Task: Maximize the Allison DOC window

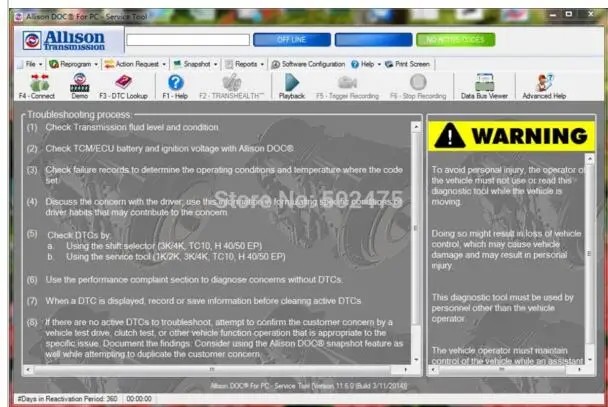Action: pyautogui.click(x=569, y=14)
